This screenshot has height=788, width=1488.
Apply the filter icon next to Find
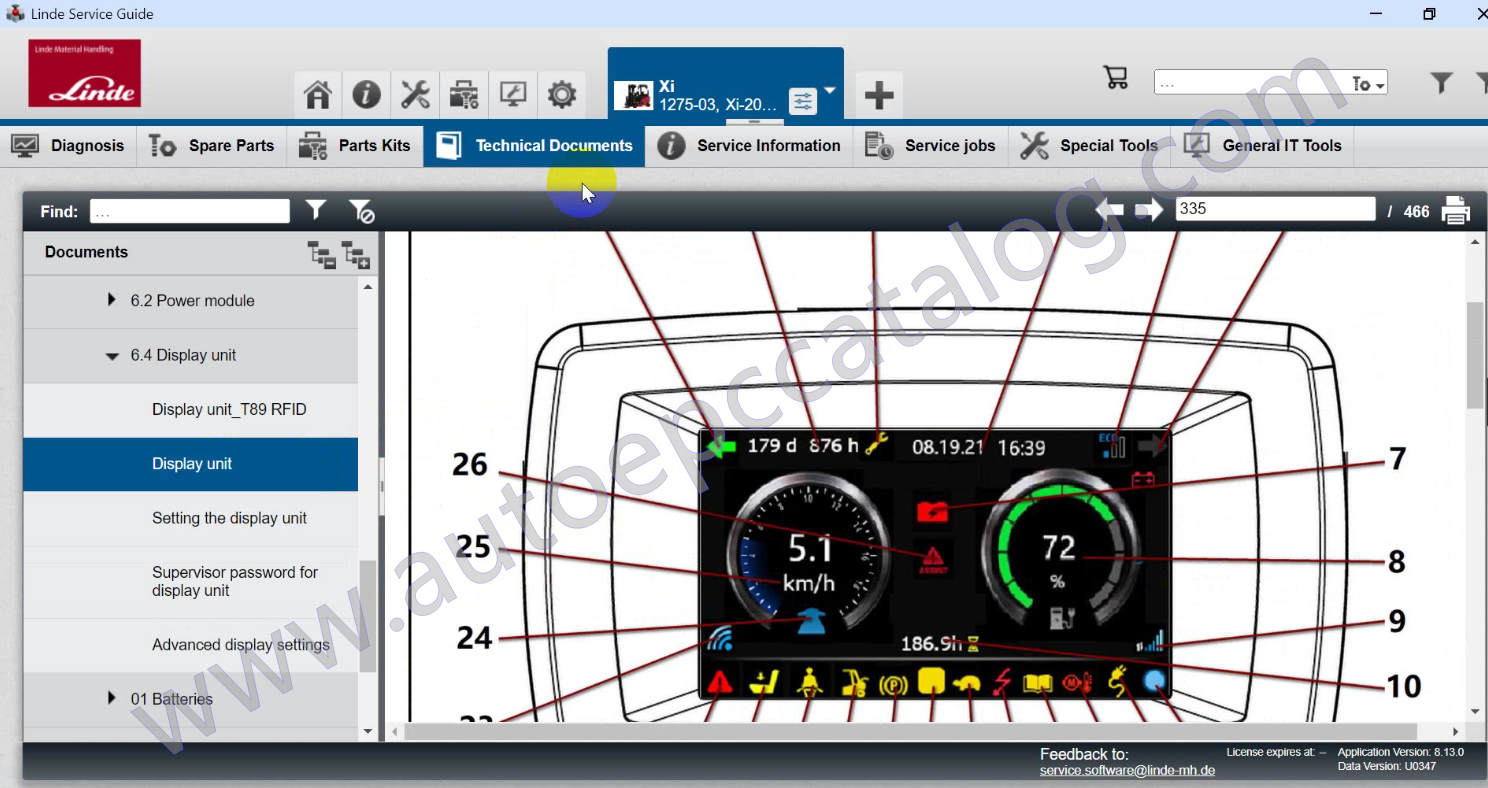[x=316, y=210]
